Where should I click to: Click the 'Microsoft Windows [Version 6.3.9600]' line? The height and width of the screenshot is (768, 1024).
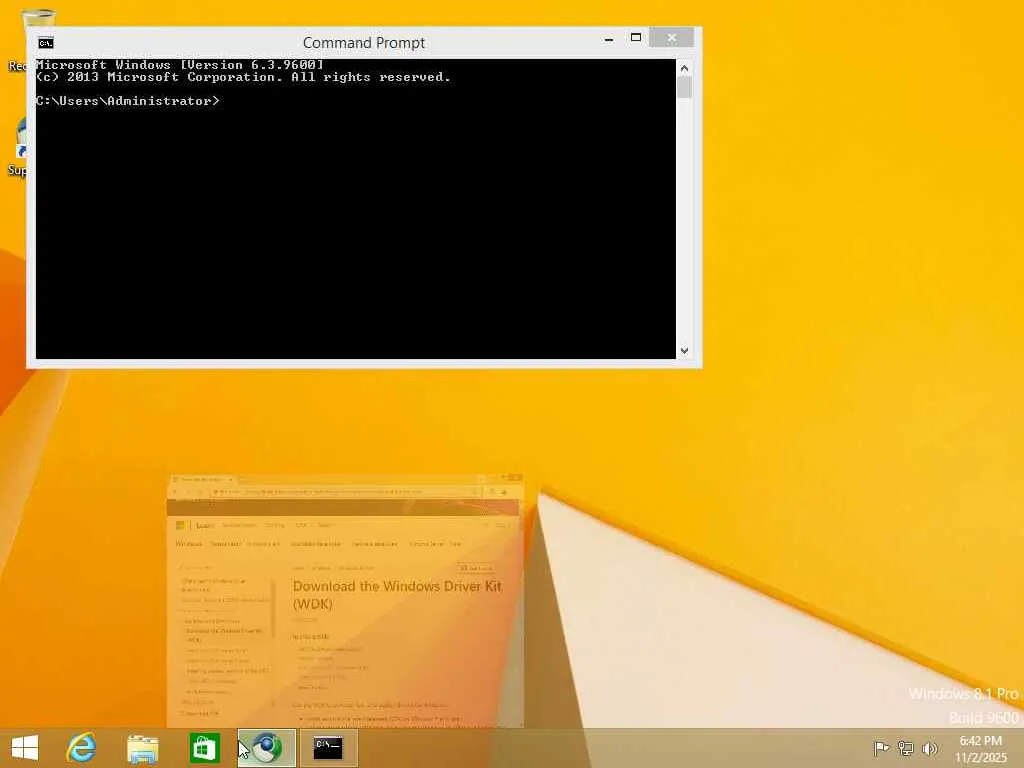coord(180,65)
